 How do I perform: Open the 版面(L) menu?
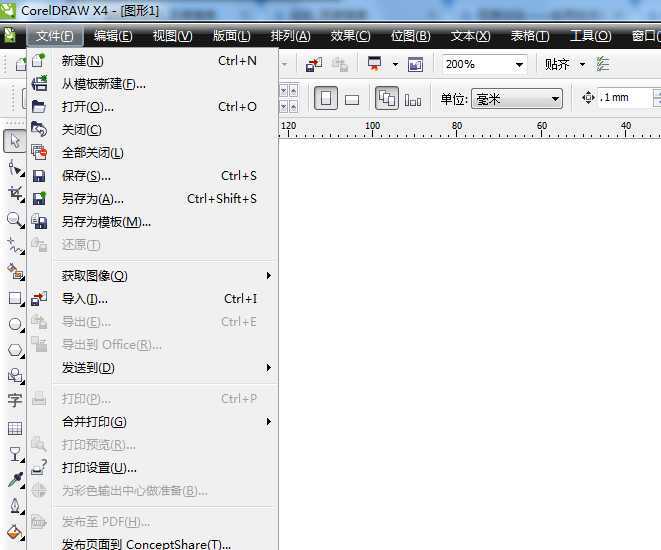pyautogui.click(x=231, y=36)
